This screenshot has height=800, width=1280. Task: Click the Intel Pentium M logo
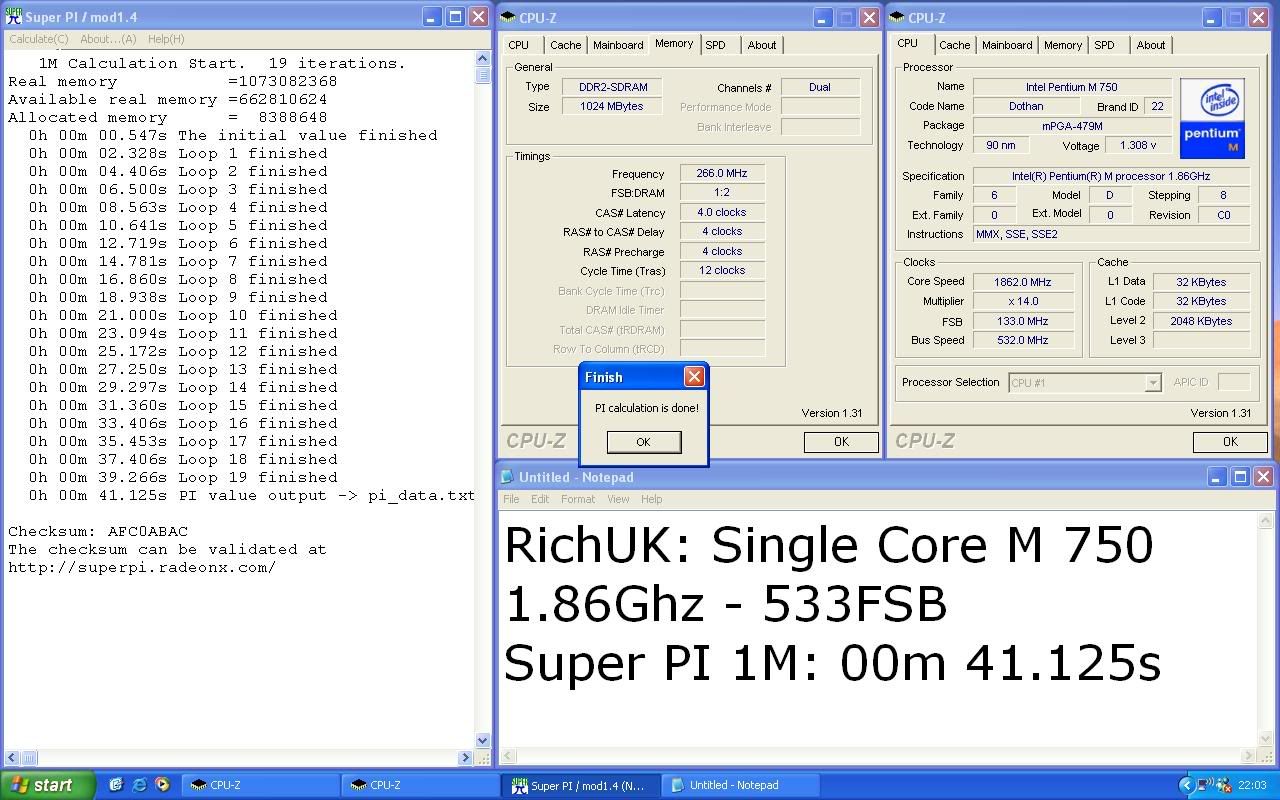coord(1212,118)
